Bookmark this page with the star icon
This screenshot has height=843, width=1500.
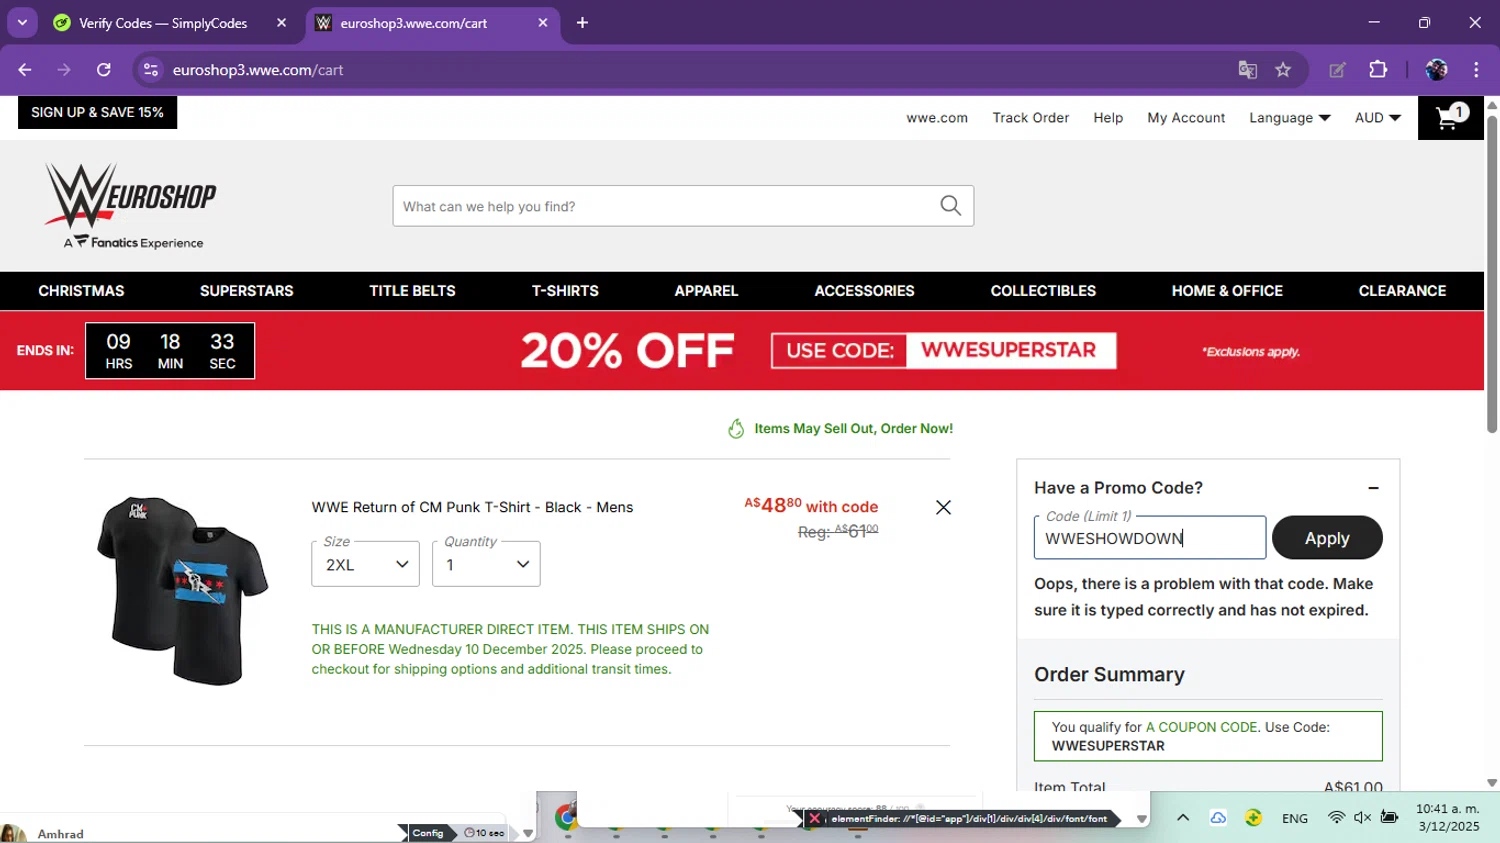pos(1283,70)
